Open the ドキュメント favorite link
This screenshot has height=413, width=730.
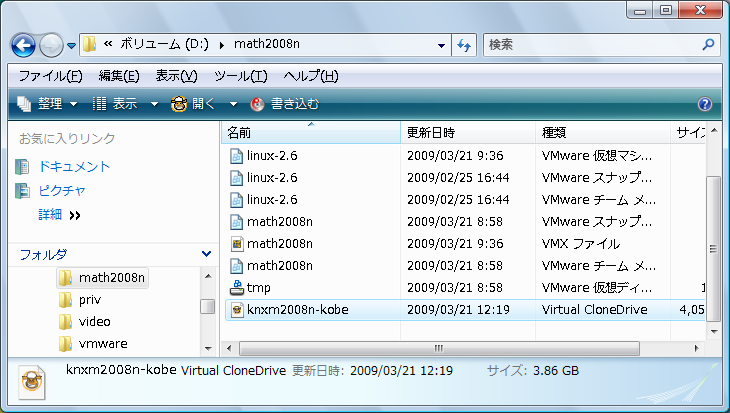(74, 167)
